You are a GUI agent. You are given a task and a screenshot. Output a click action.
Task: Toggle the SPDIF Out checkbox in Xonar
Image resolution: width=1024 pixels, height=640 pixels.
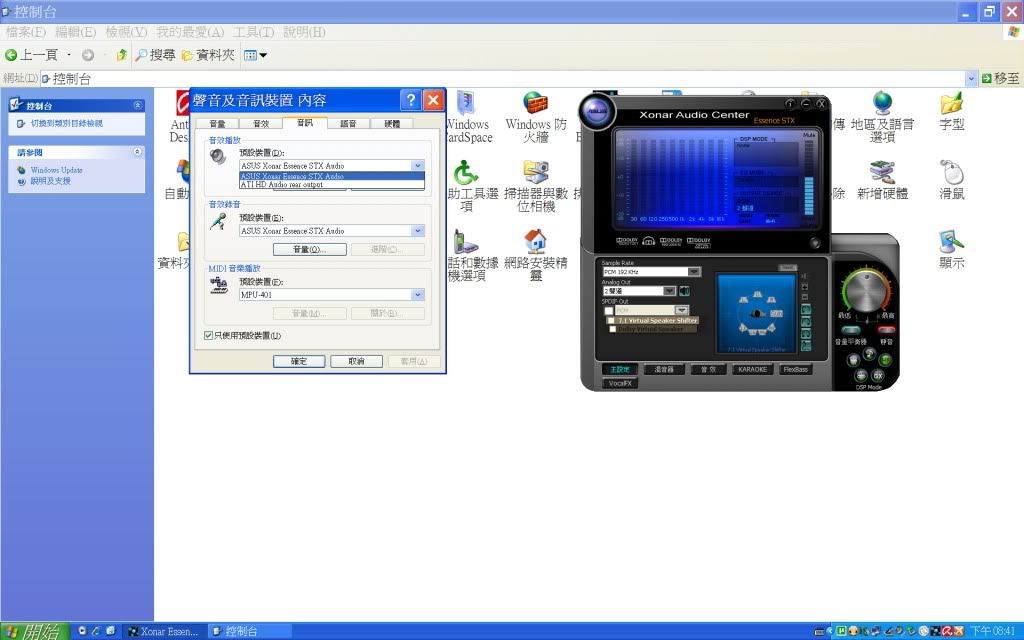point(609,311)
